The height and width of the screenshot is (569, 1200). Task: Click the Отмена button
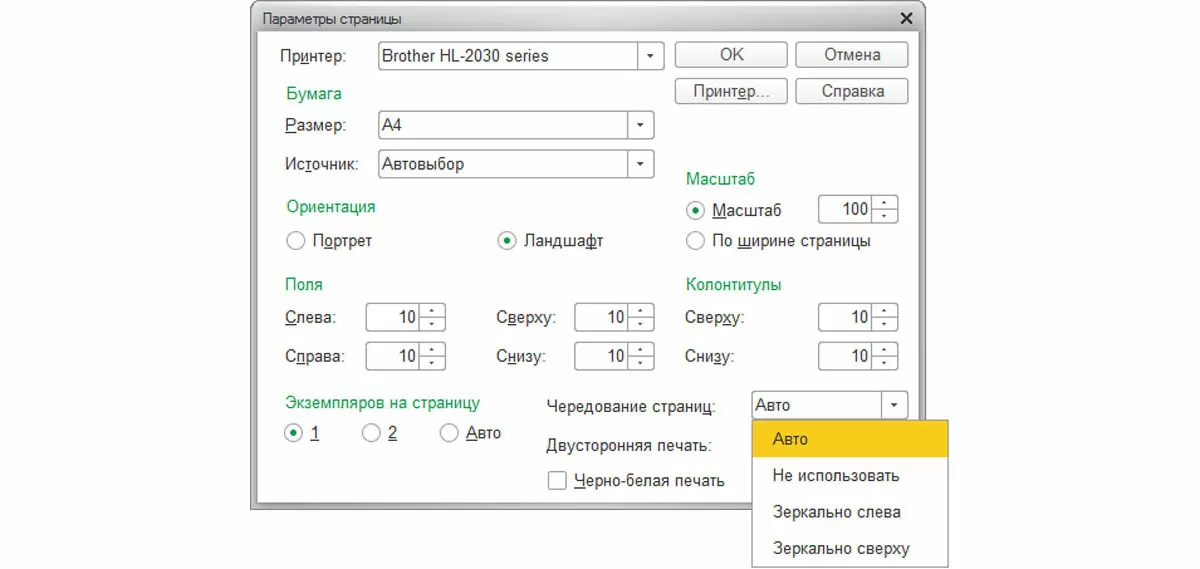pyautogui.click(x=852, y=55)
